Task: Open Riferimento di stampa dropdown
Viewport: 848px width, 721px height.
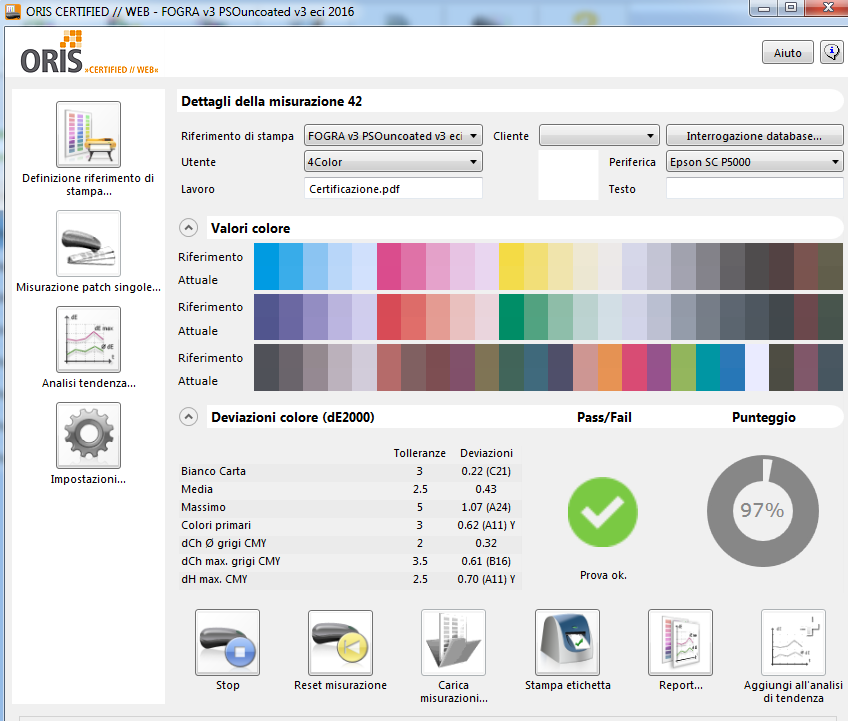Action: point(393,136)
